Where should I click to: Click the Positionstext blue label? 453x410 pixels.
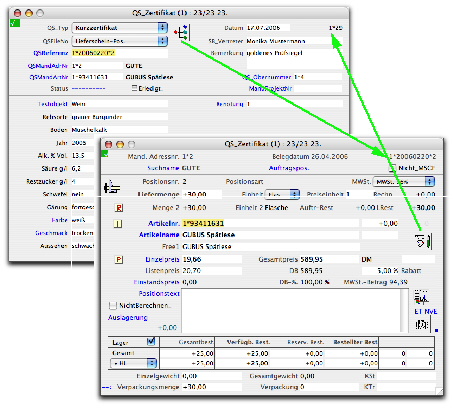pos(159,294)
